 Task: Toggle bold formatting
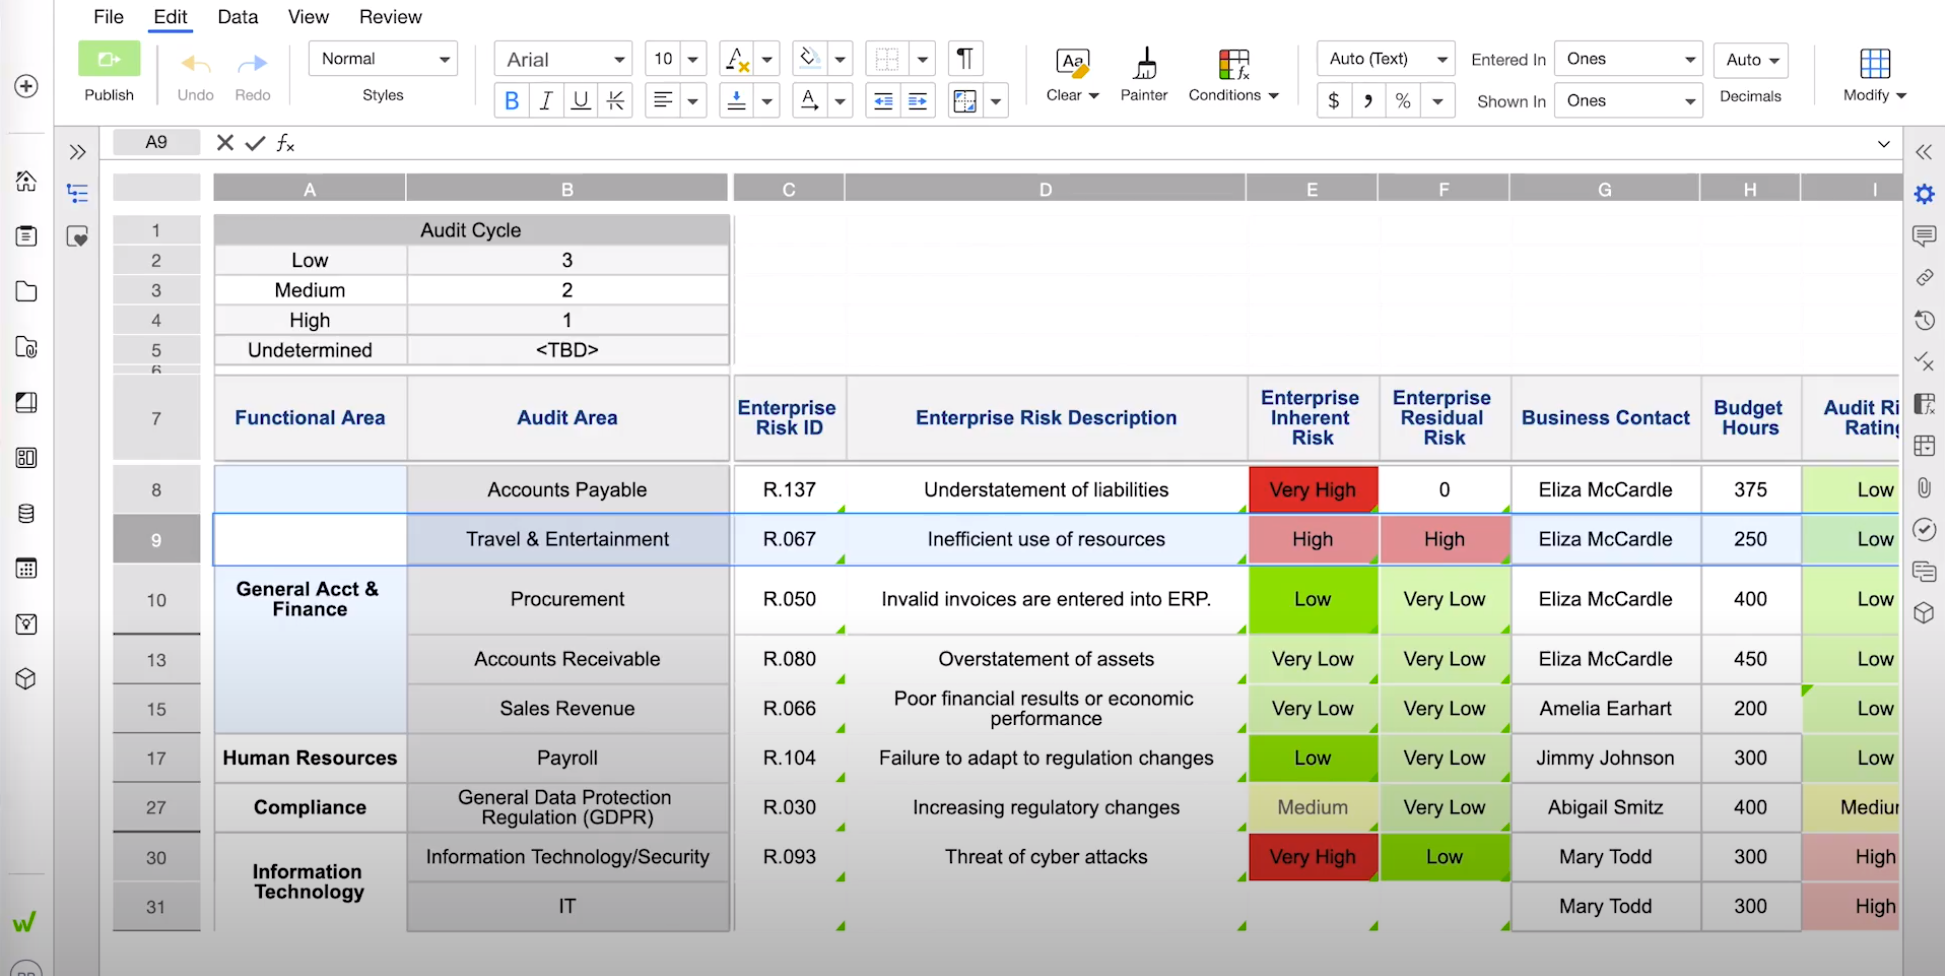512,101
